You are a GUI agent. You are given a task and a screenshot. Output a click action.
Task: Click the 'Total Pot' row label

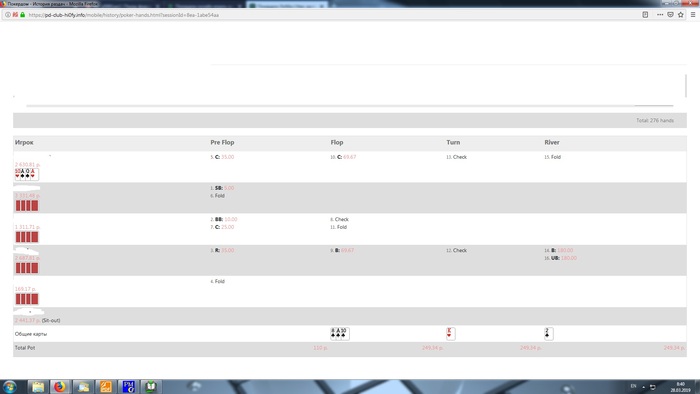click(25, 348)
